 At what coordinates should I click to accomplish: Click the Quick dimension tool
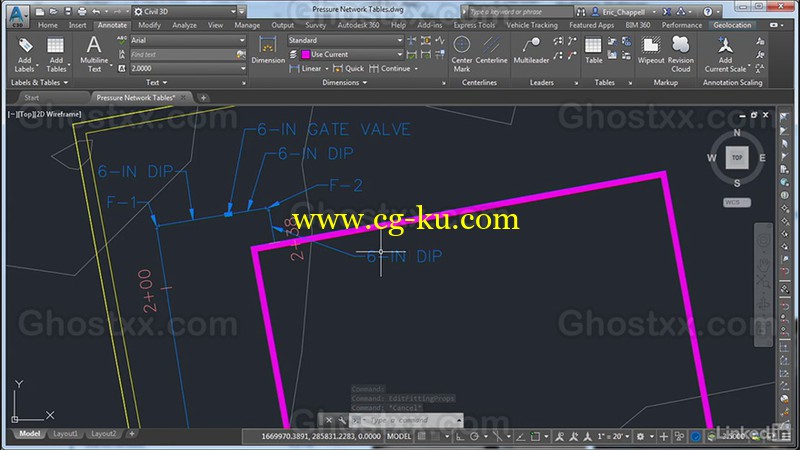tap(348, 68)
